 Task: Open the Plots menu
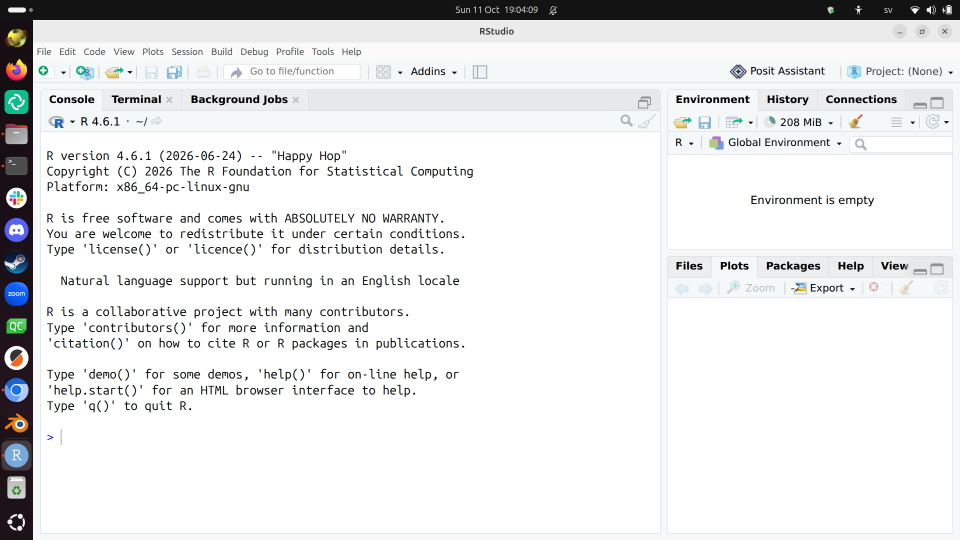pos(152,51)
